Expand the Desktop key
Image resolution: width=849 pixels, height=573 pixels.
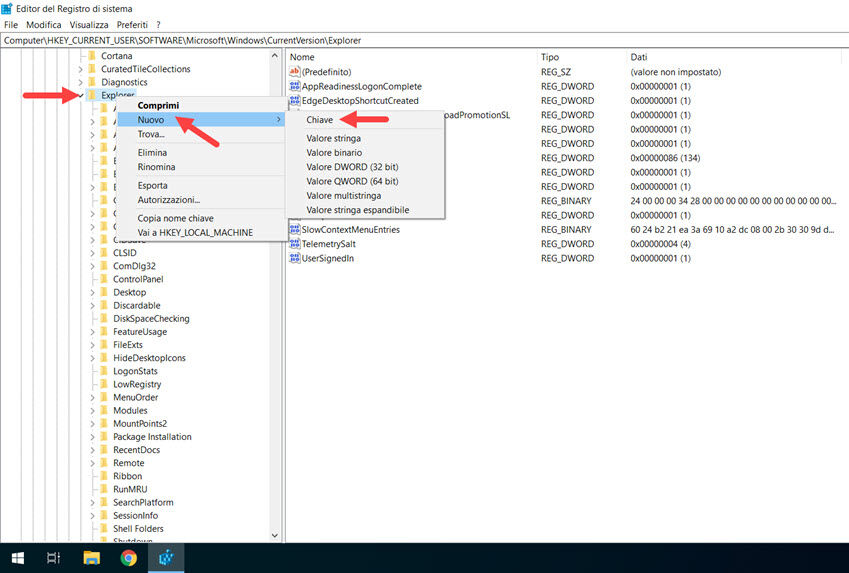coord(92,292)
